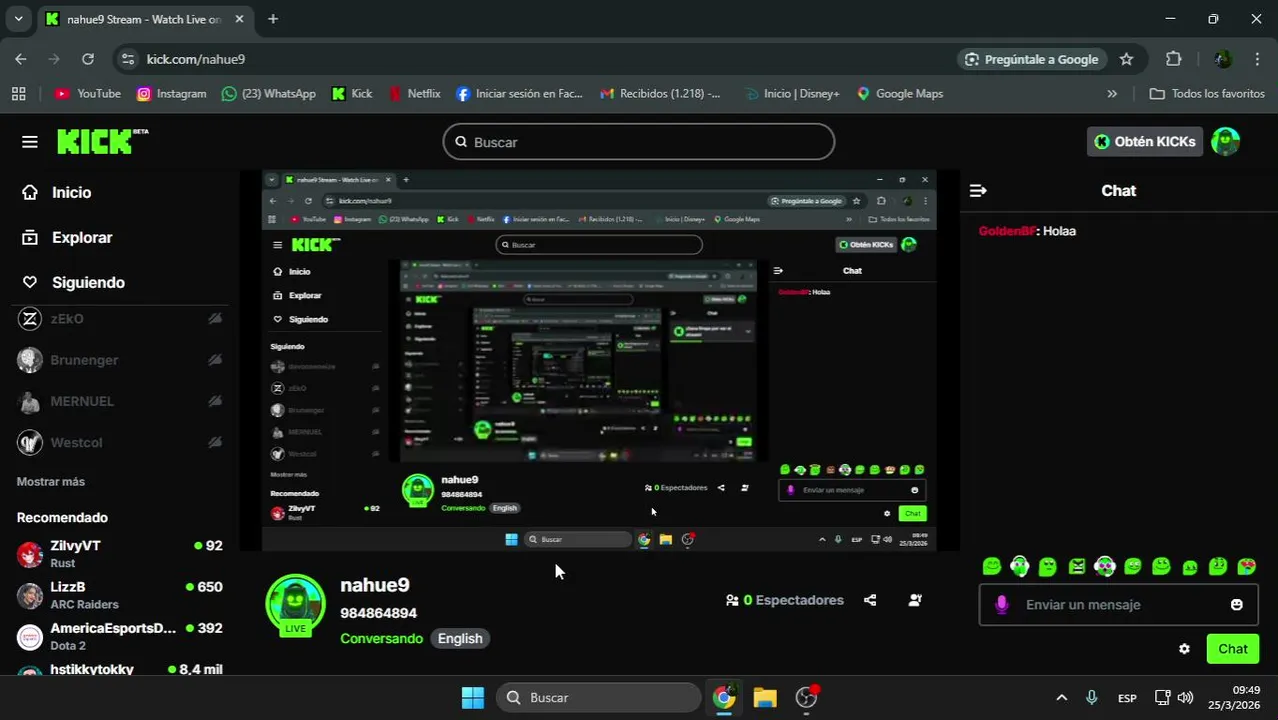Click nahue9's live profile avatar
The width and height of the screenshot is (1278, 720).
pyautogui.click(x=295, y=605)
